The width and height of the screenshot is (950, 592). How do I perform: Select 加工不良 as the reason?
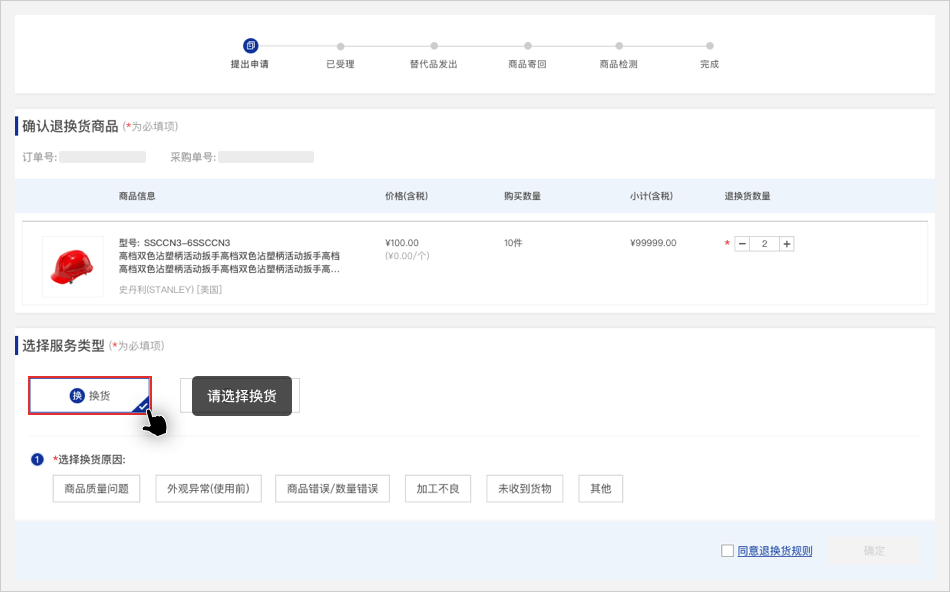pos(438,489)
